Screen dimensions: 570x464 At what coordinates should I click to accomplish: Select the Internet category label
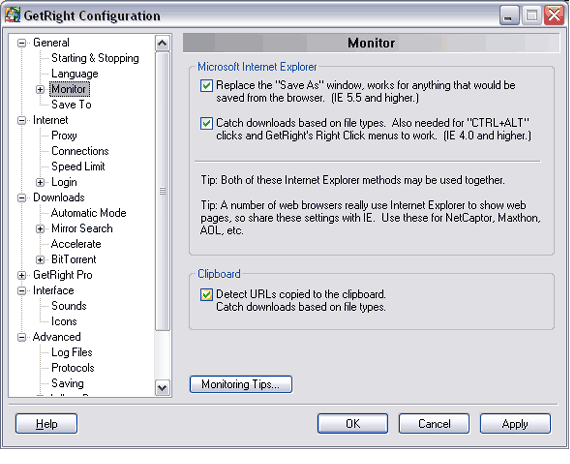[50, 120]
